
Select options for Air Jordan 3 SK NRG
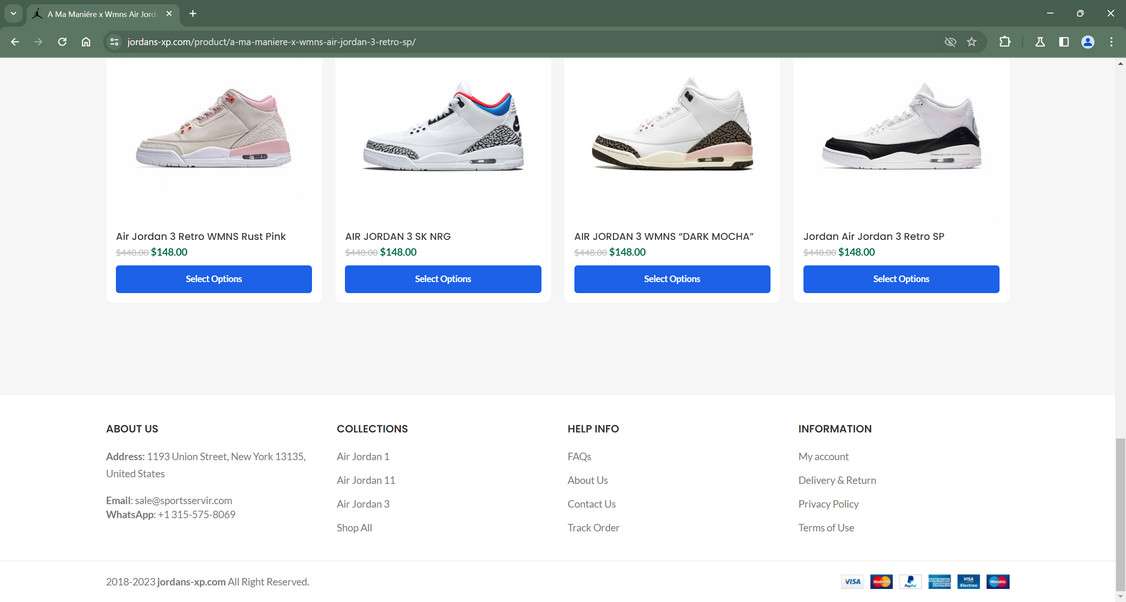click(443, 279)
